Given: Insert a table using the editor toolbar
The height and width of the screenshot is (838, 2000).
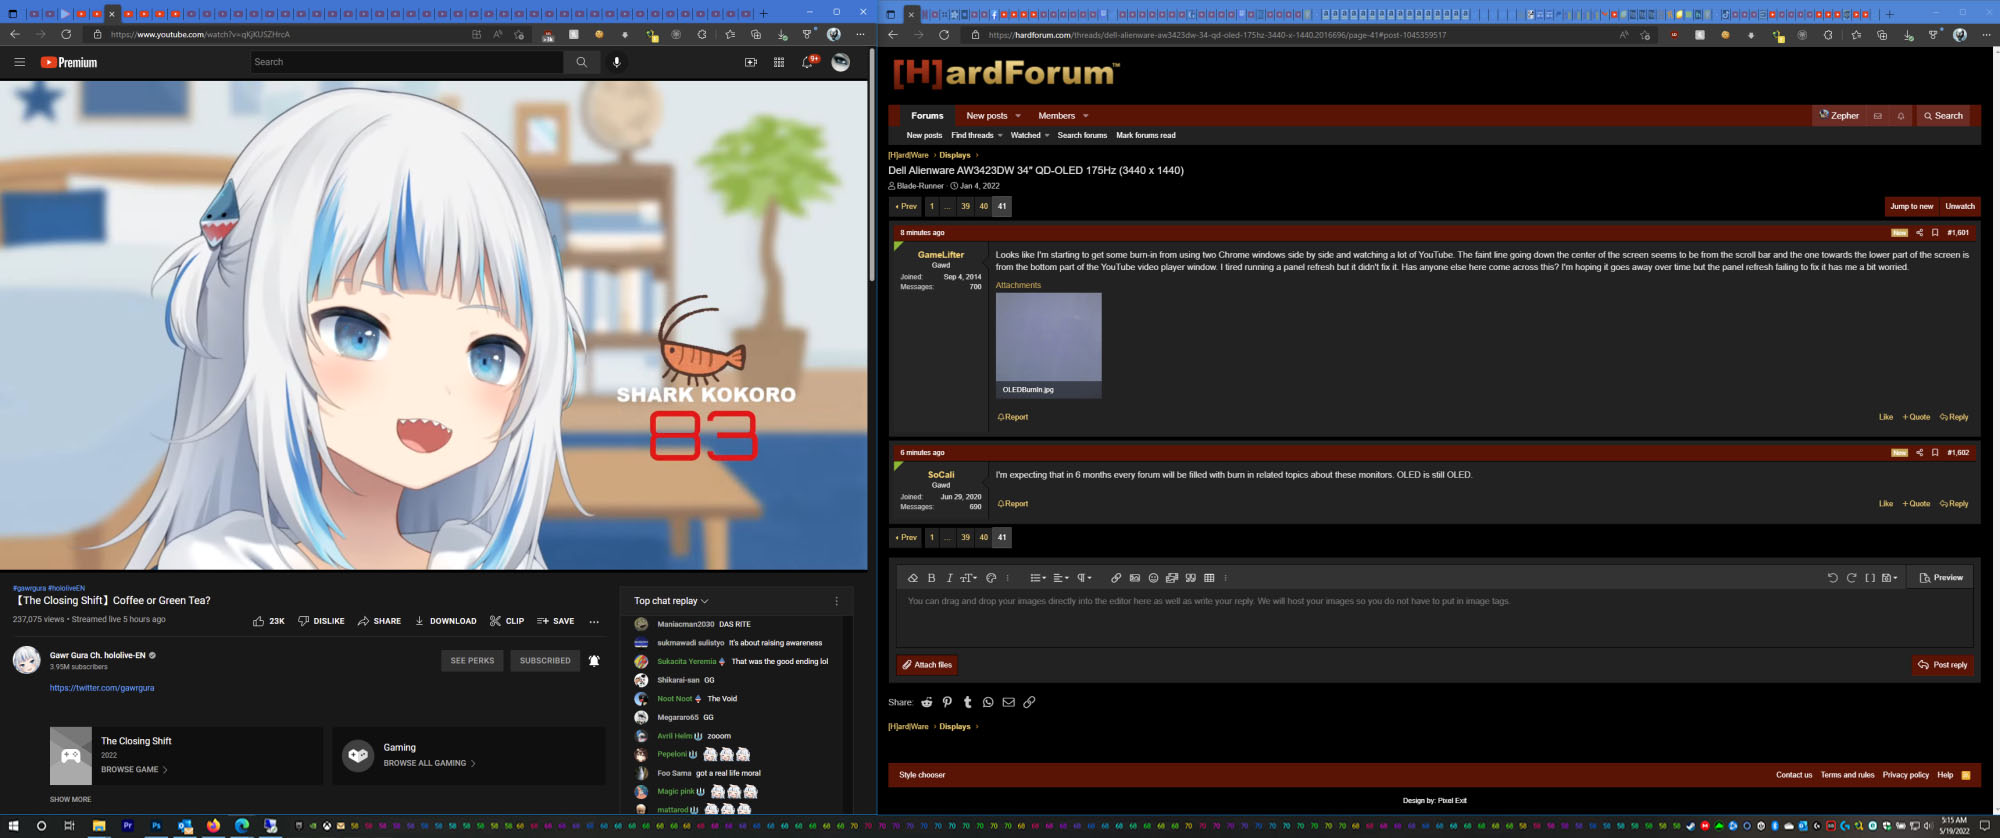Looking at the screenshot, I should (1209, 578).
